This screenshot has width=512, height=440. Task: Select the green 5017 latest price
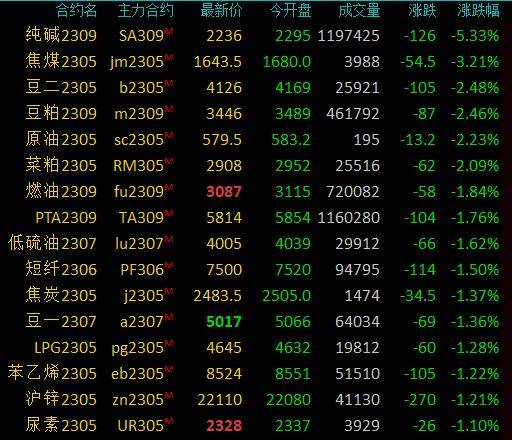(224, 322)
